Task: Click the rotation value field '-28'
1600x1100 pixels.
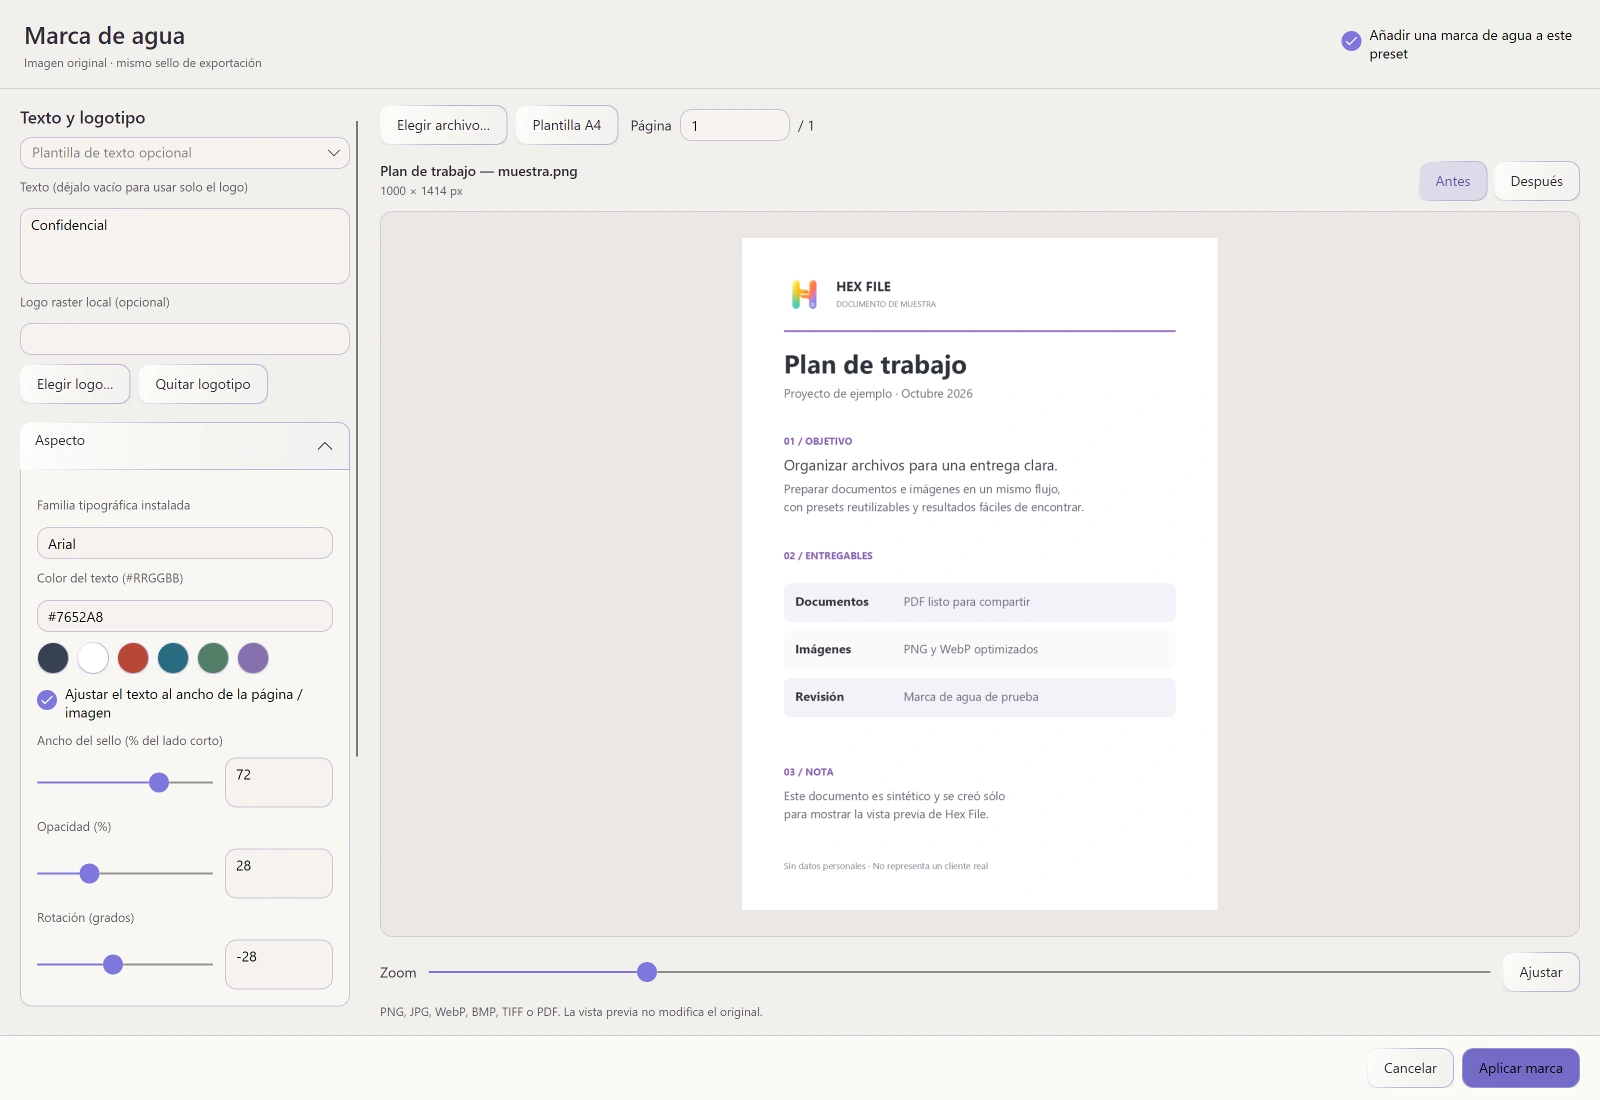Action: pyautogui.click(x=279, y=964)
